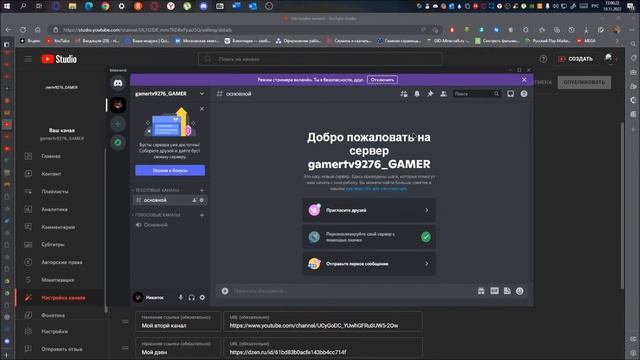Open the user profile avatar in the Discord user panel
Screen dimensions: 640x360
point(138,298)
